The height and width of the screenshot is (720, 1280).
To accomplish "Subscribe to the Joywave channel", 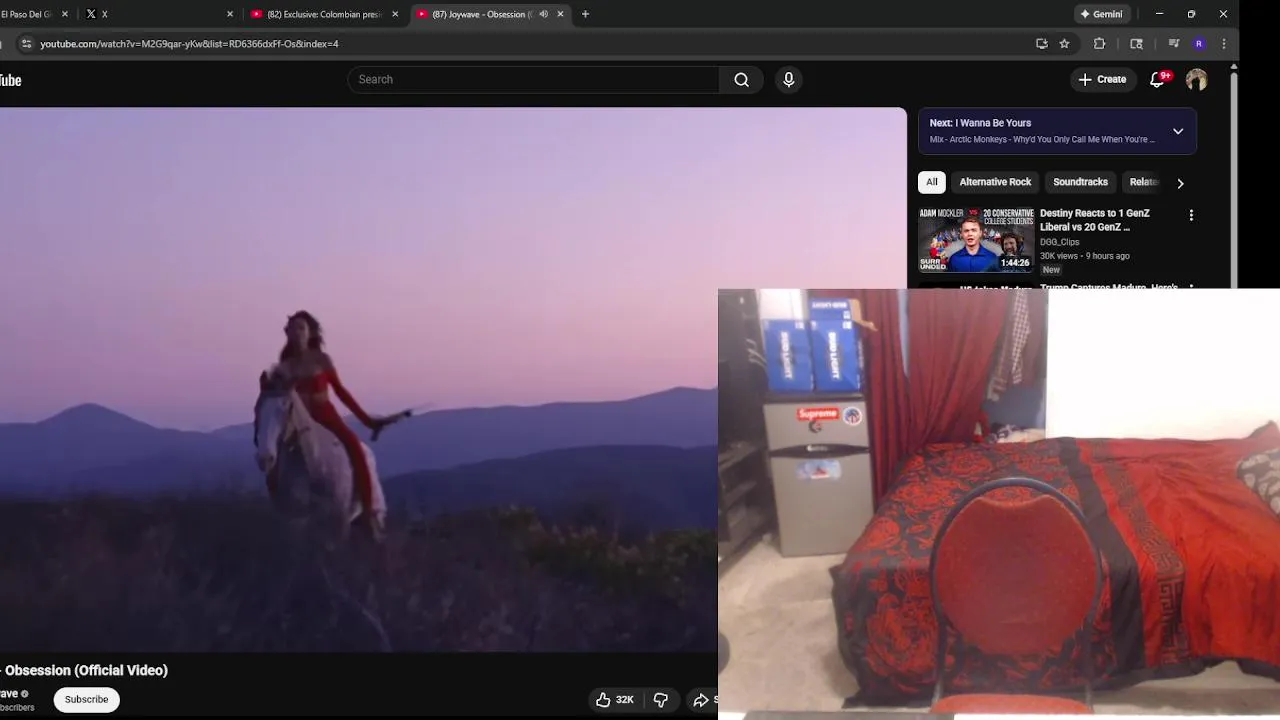I will [x=86, y=699].
